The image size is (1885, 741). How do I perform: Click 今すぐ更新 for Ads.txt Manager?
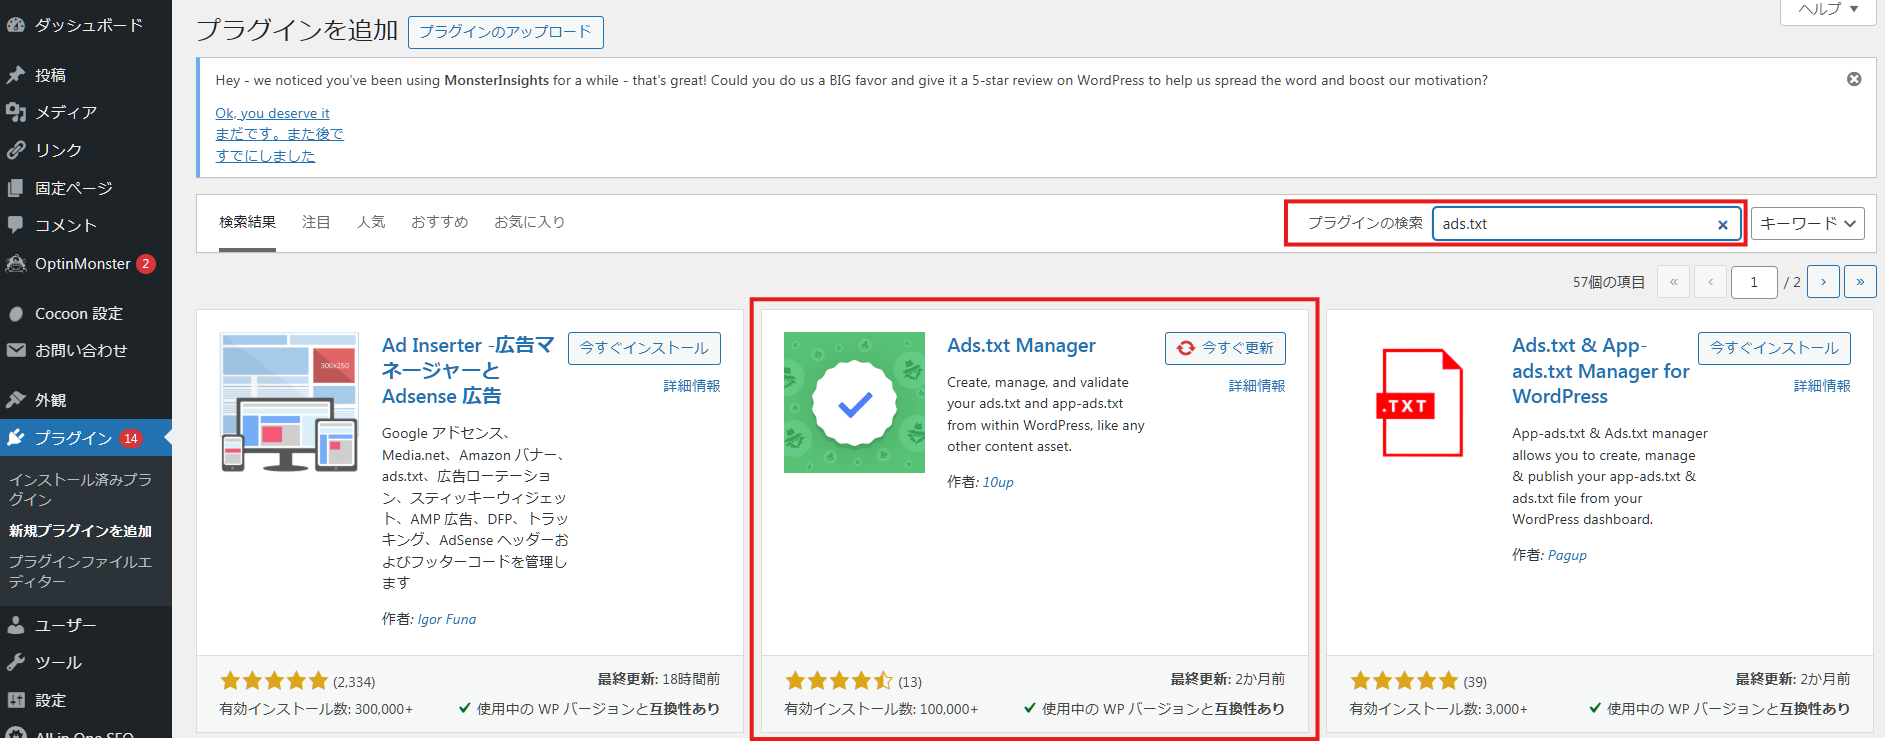click(x=1225, y=348)
